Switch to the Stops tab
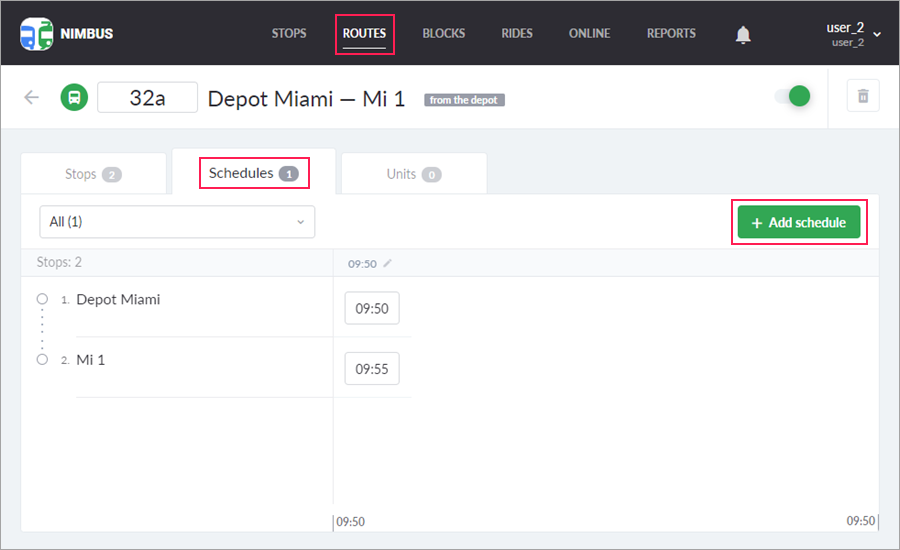 point(94,173)
